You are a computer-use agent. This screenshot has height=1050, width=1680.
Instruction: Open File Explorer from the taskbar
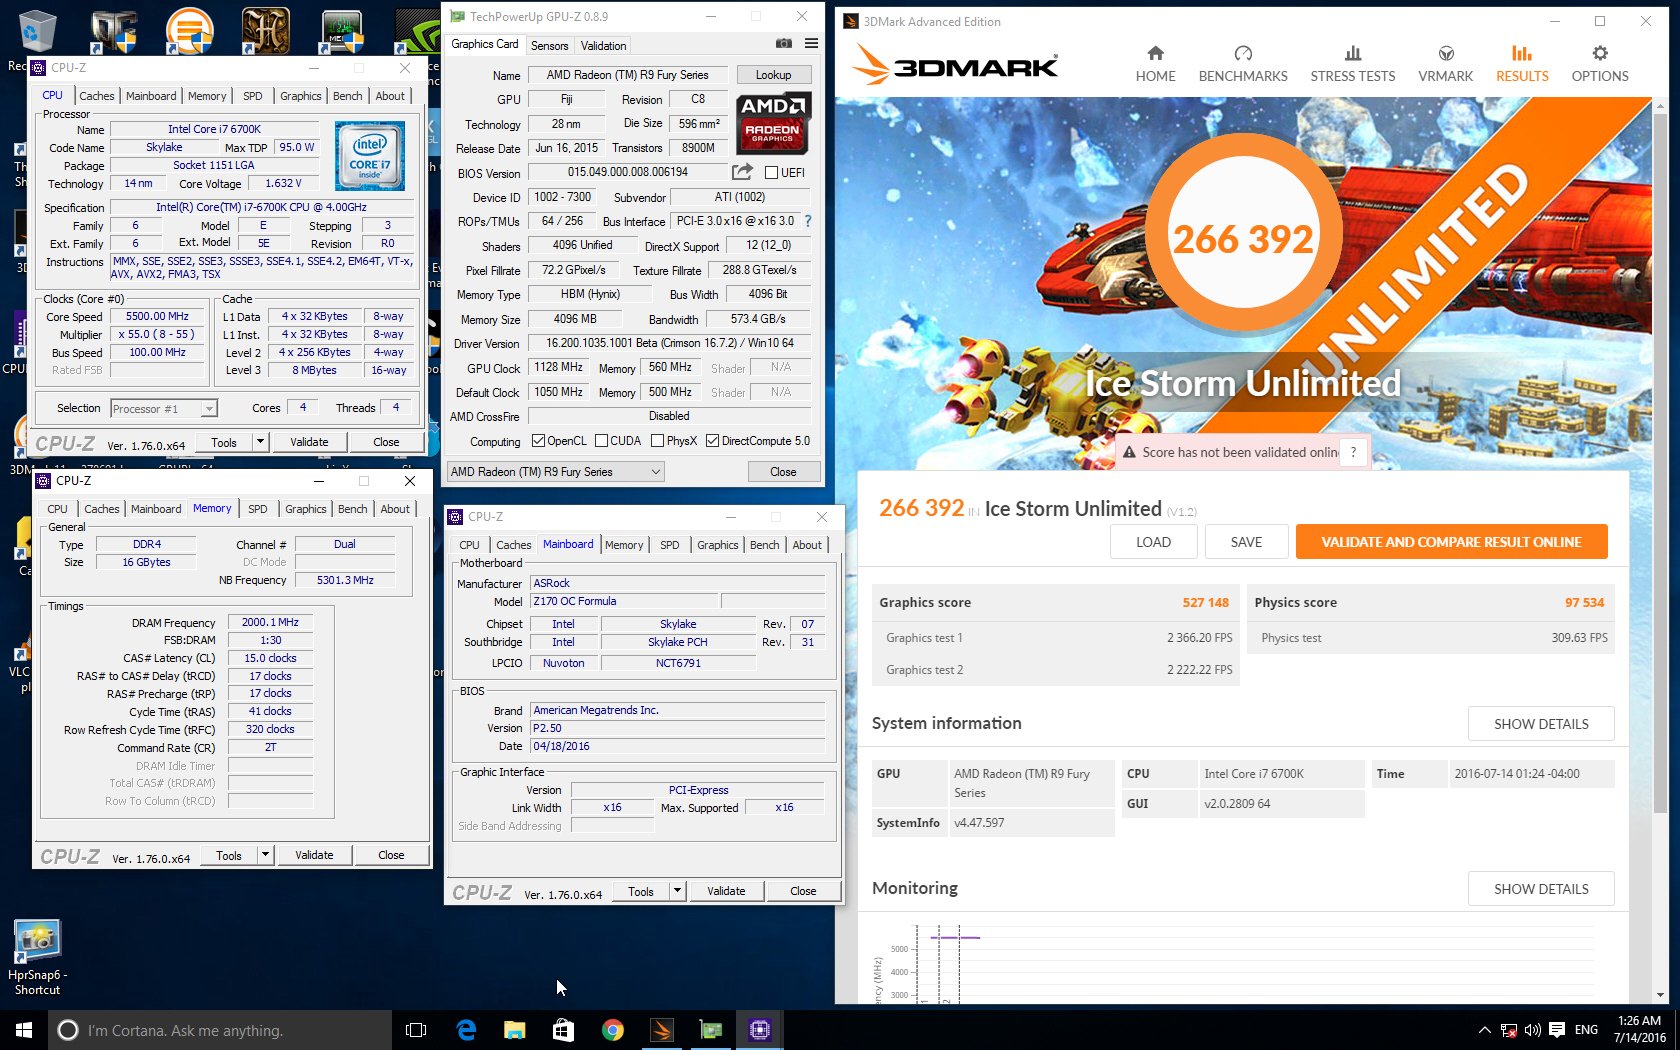(514, 1030)
